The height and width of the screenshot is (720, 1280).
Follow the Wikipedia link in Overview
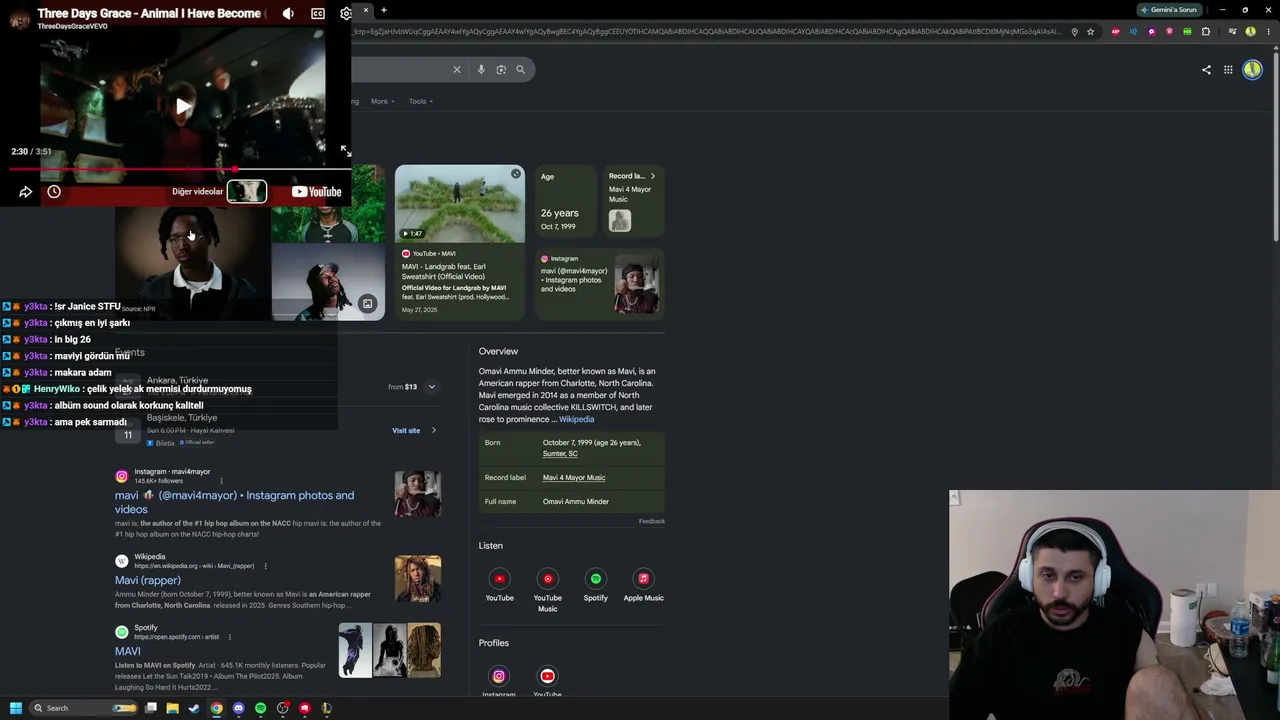[x=576, y=419]
